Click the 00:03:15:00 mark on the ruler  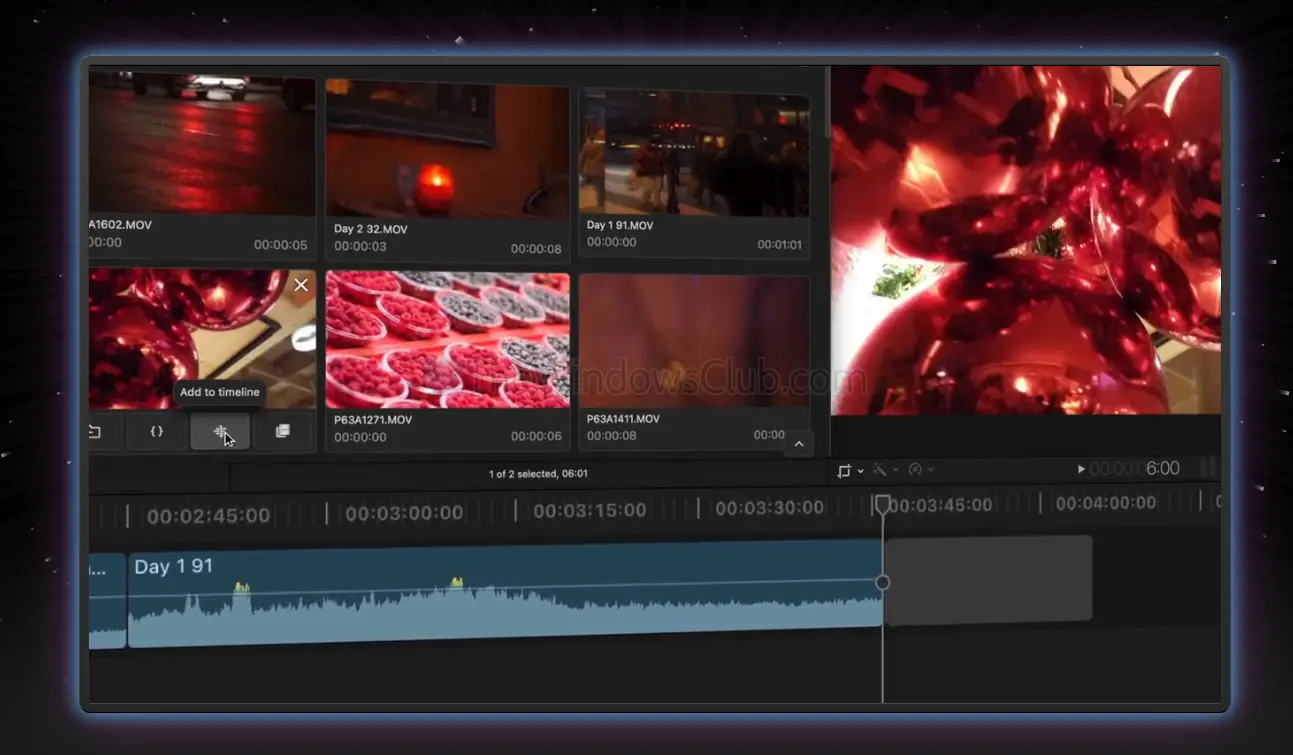[590, 510]
